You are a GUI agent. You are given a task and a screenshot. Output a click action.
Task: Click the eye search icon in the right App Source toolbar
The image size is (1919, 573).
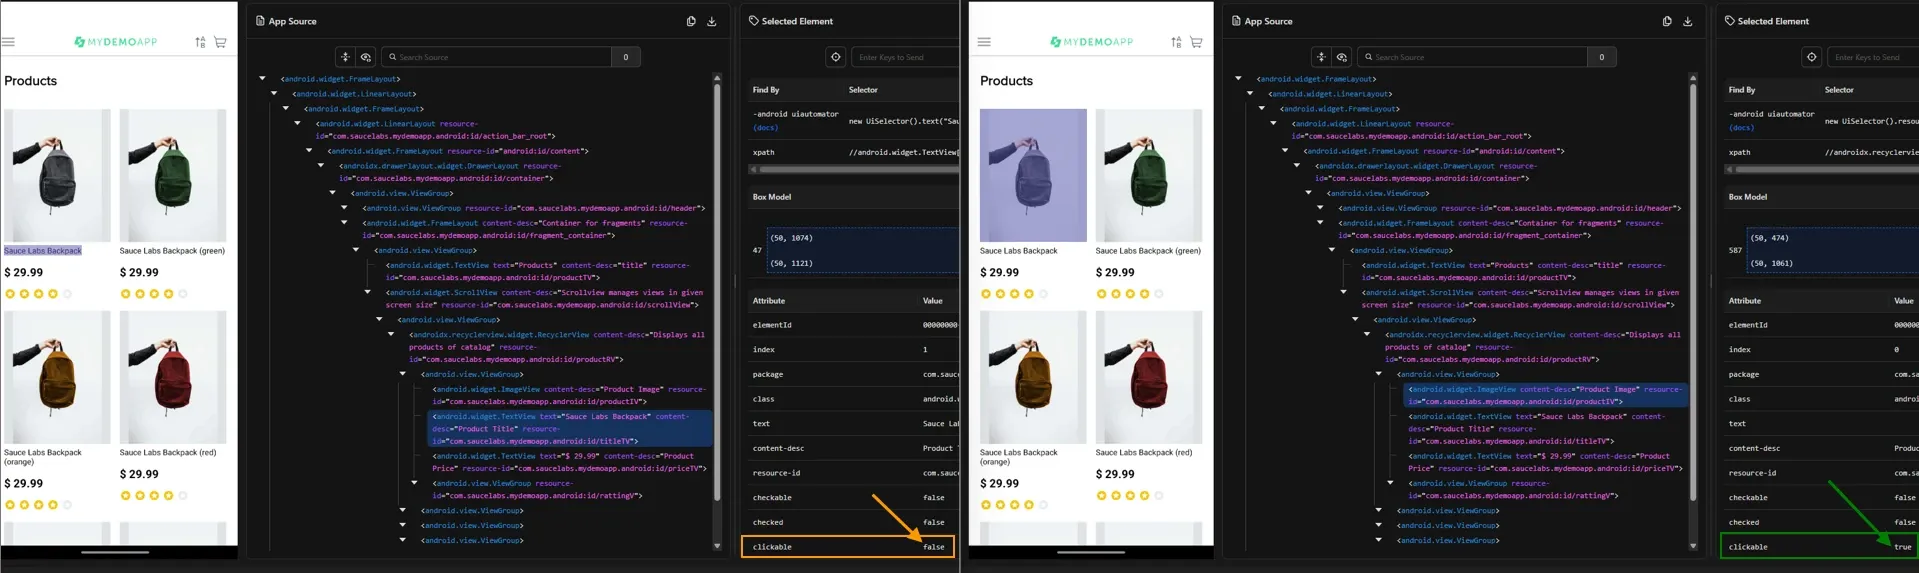[x=1342, y=57]
